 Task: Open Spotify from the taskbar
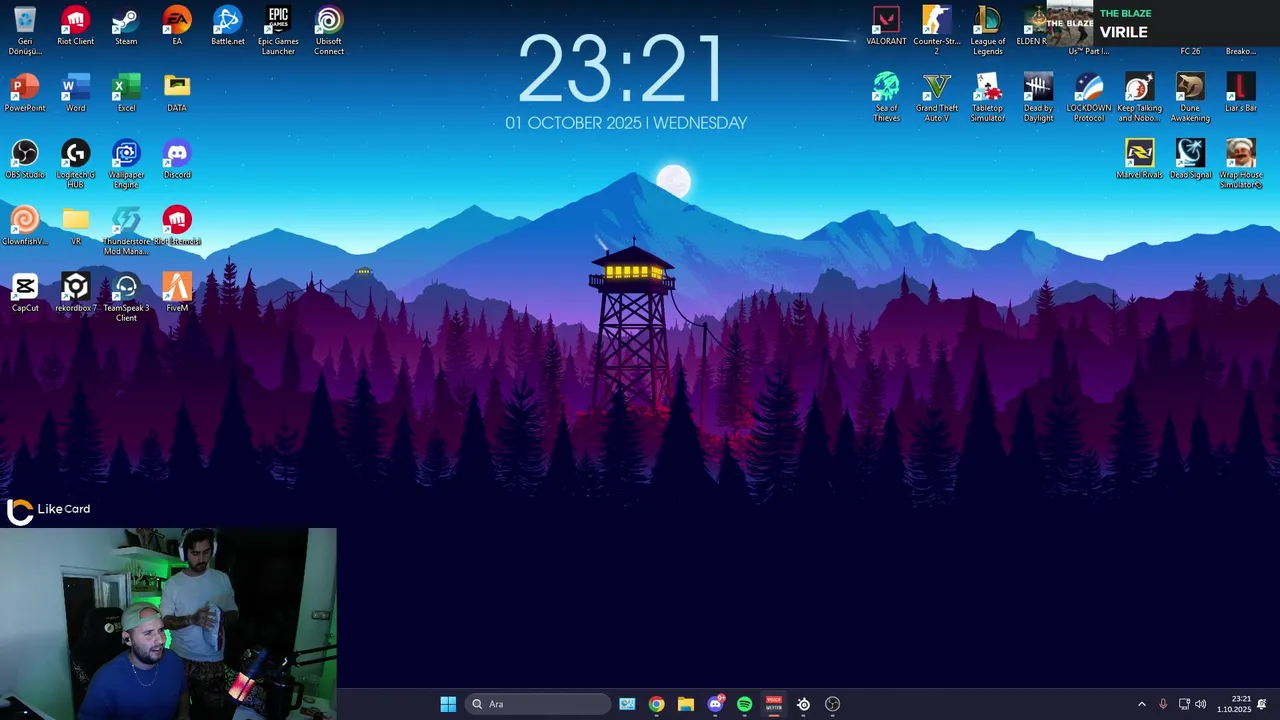point(744,704)
